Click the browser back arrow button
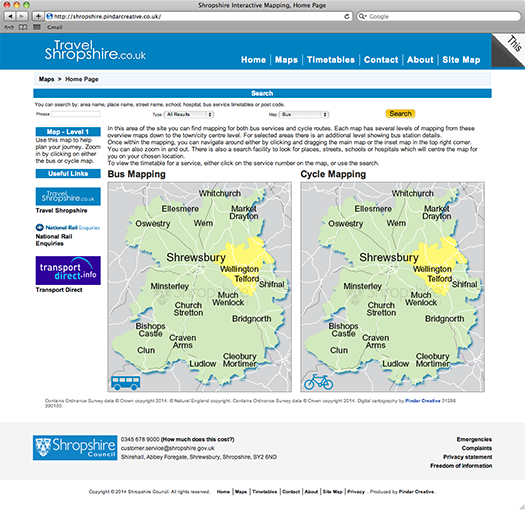This screenshot has width=525, height=510. point(10,16)
